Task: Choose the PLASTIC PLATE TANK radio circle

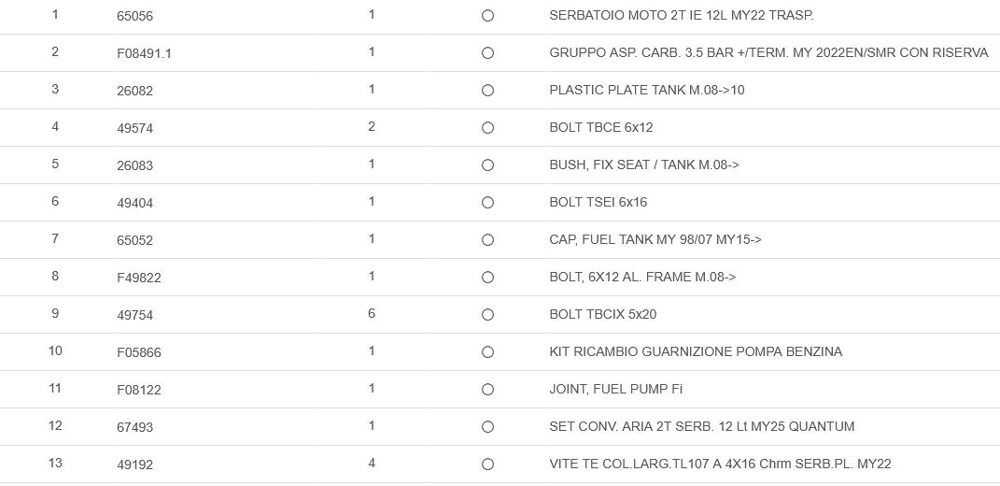Action: pos(487,90)
